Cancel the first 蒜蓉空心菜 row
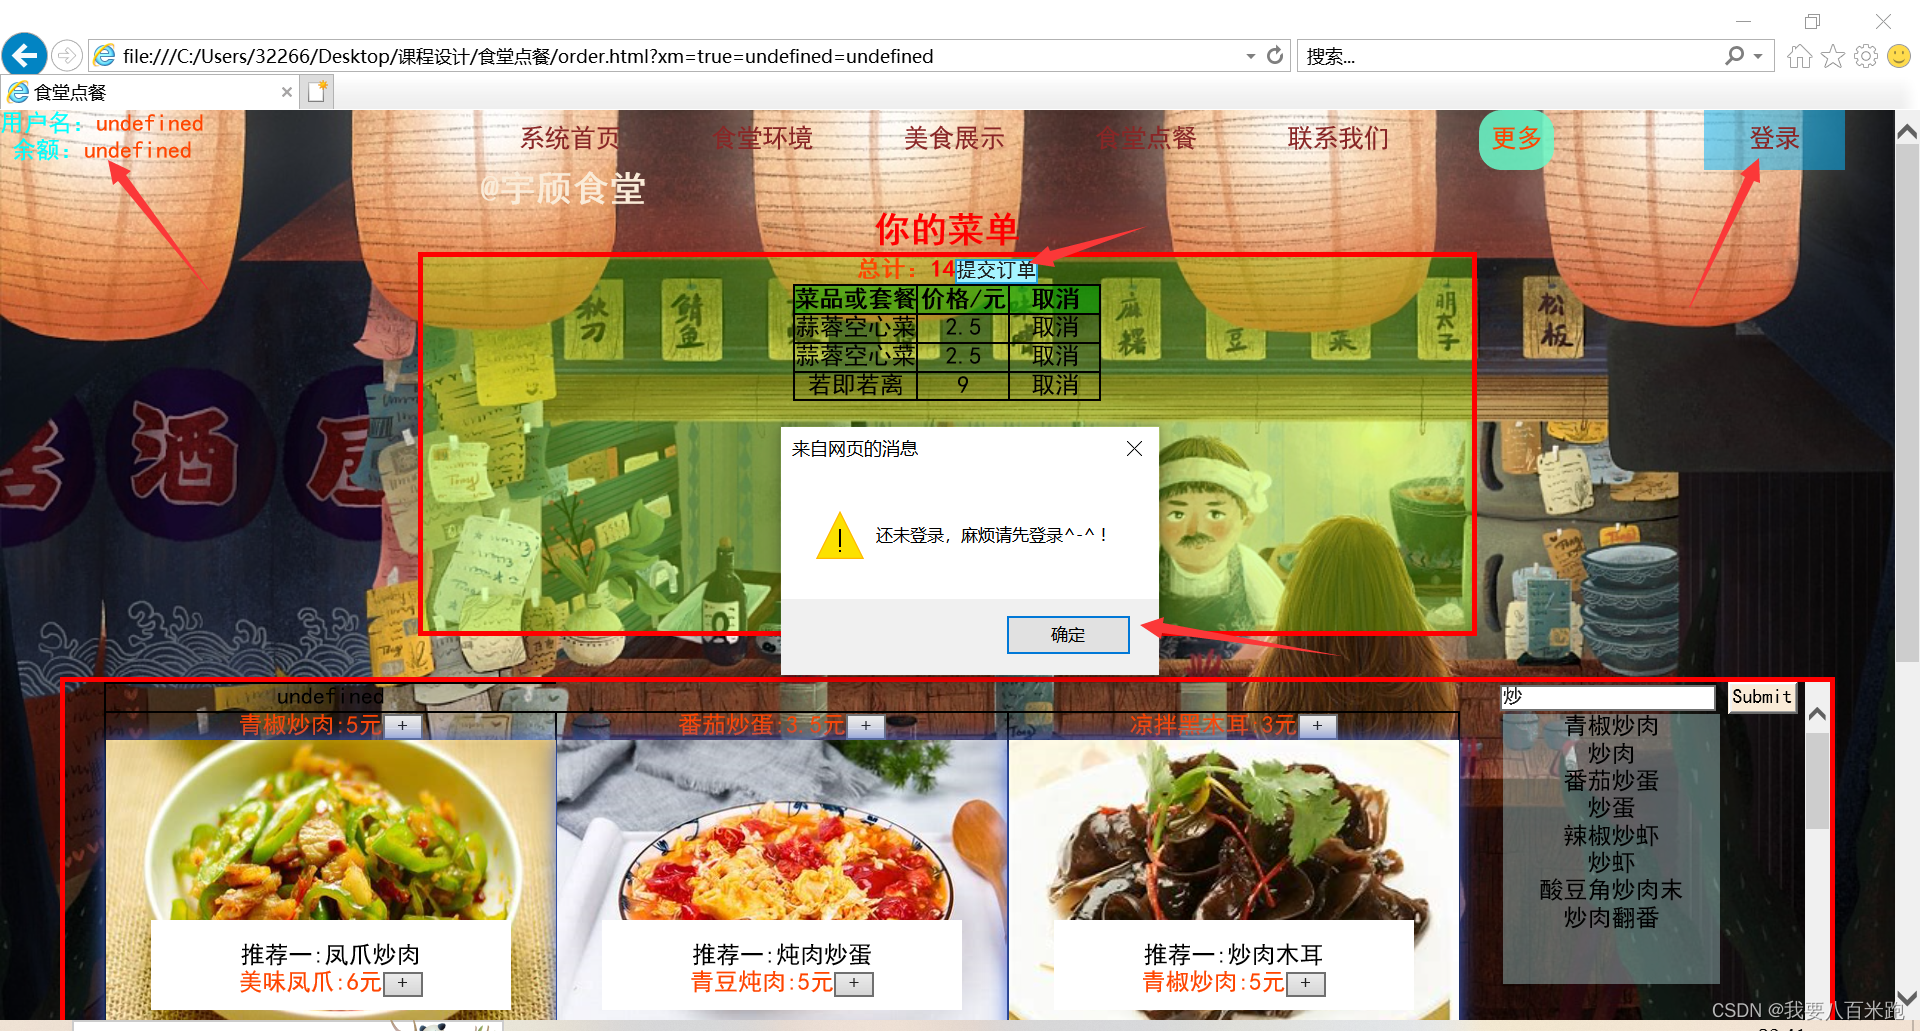The image size is (1920, 1031). [1055, 327]
